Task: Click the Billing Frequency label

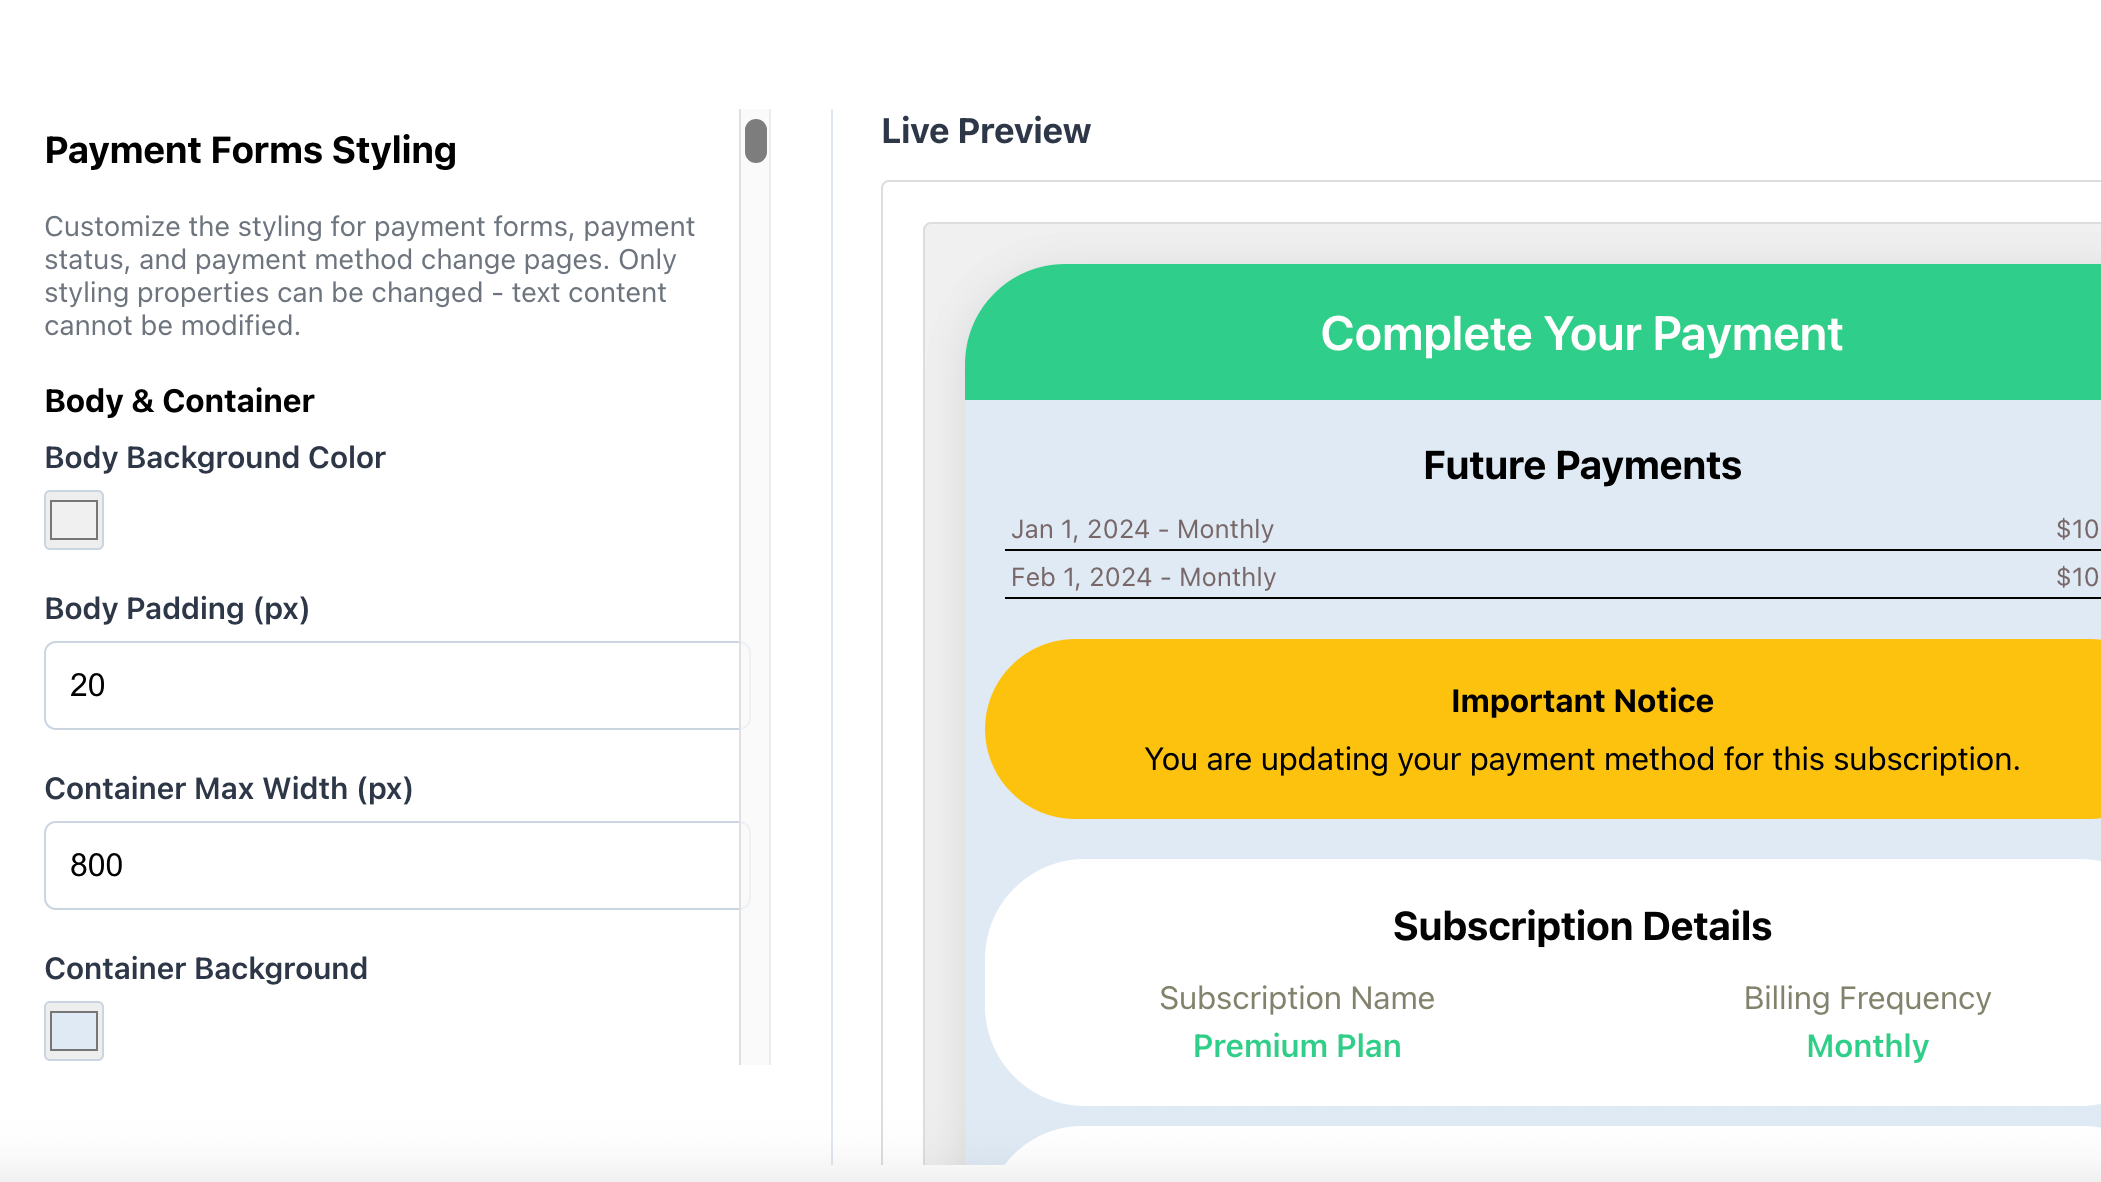Action: tap(1867, 998)
